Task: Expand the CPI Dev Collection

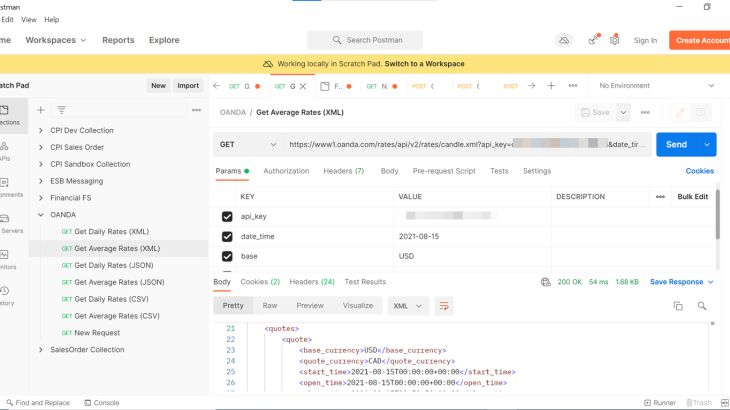Action: point(41,131)
